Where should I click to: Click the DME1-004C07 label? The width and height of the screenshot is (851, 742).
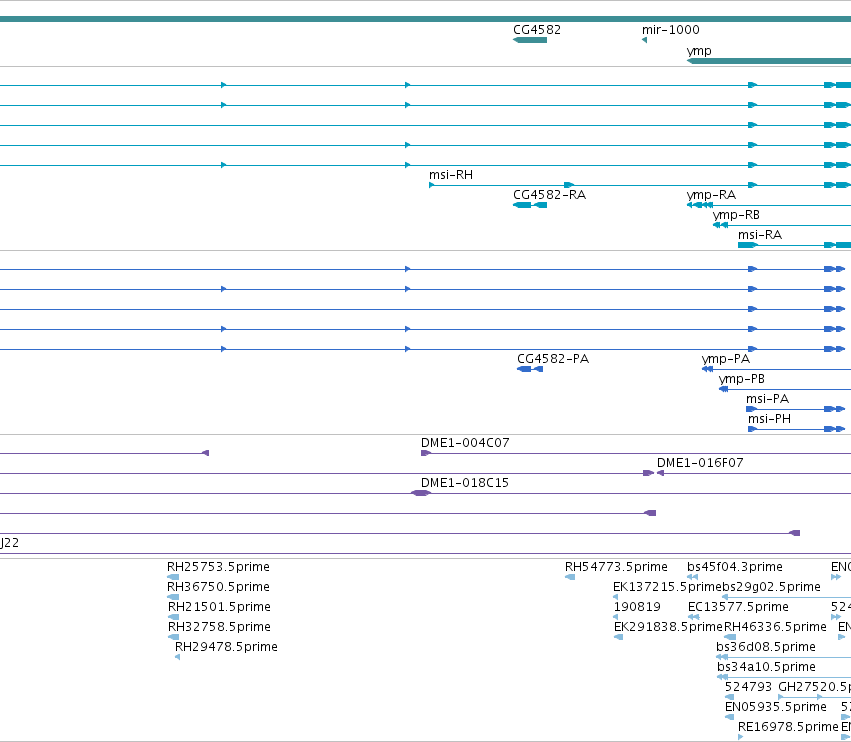pyautogui.click(x=465, y=443)
